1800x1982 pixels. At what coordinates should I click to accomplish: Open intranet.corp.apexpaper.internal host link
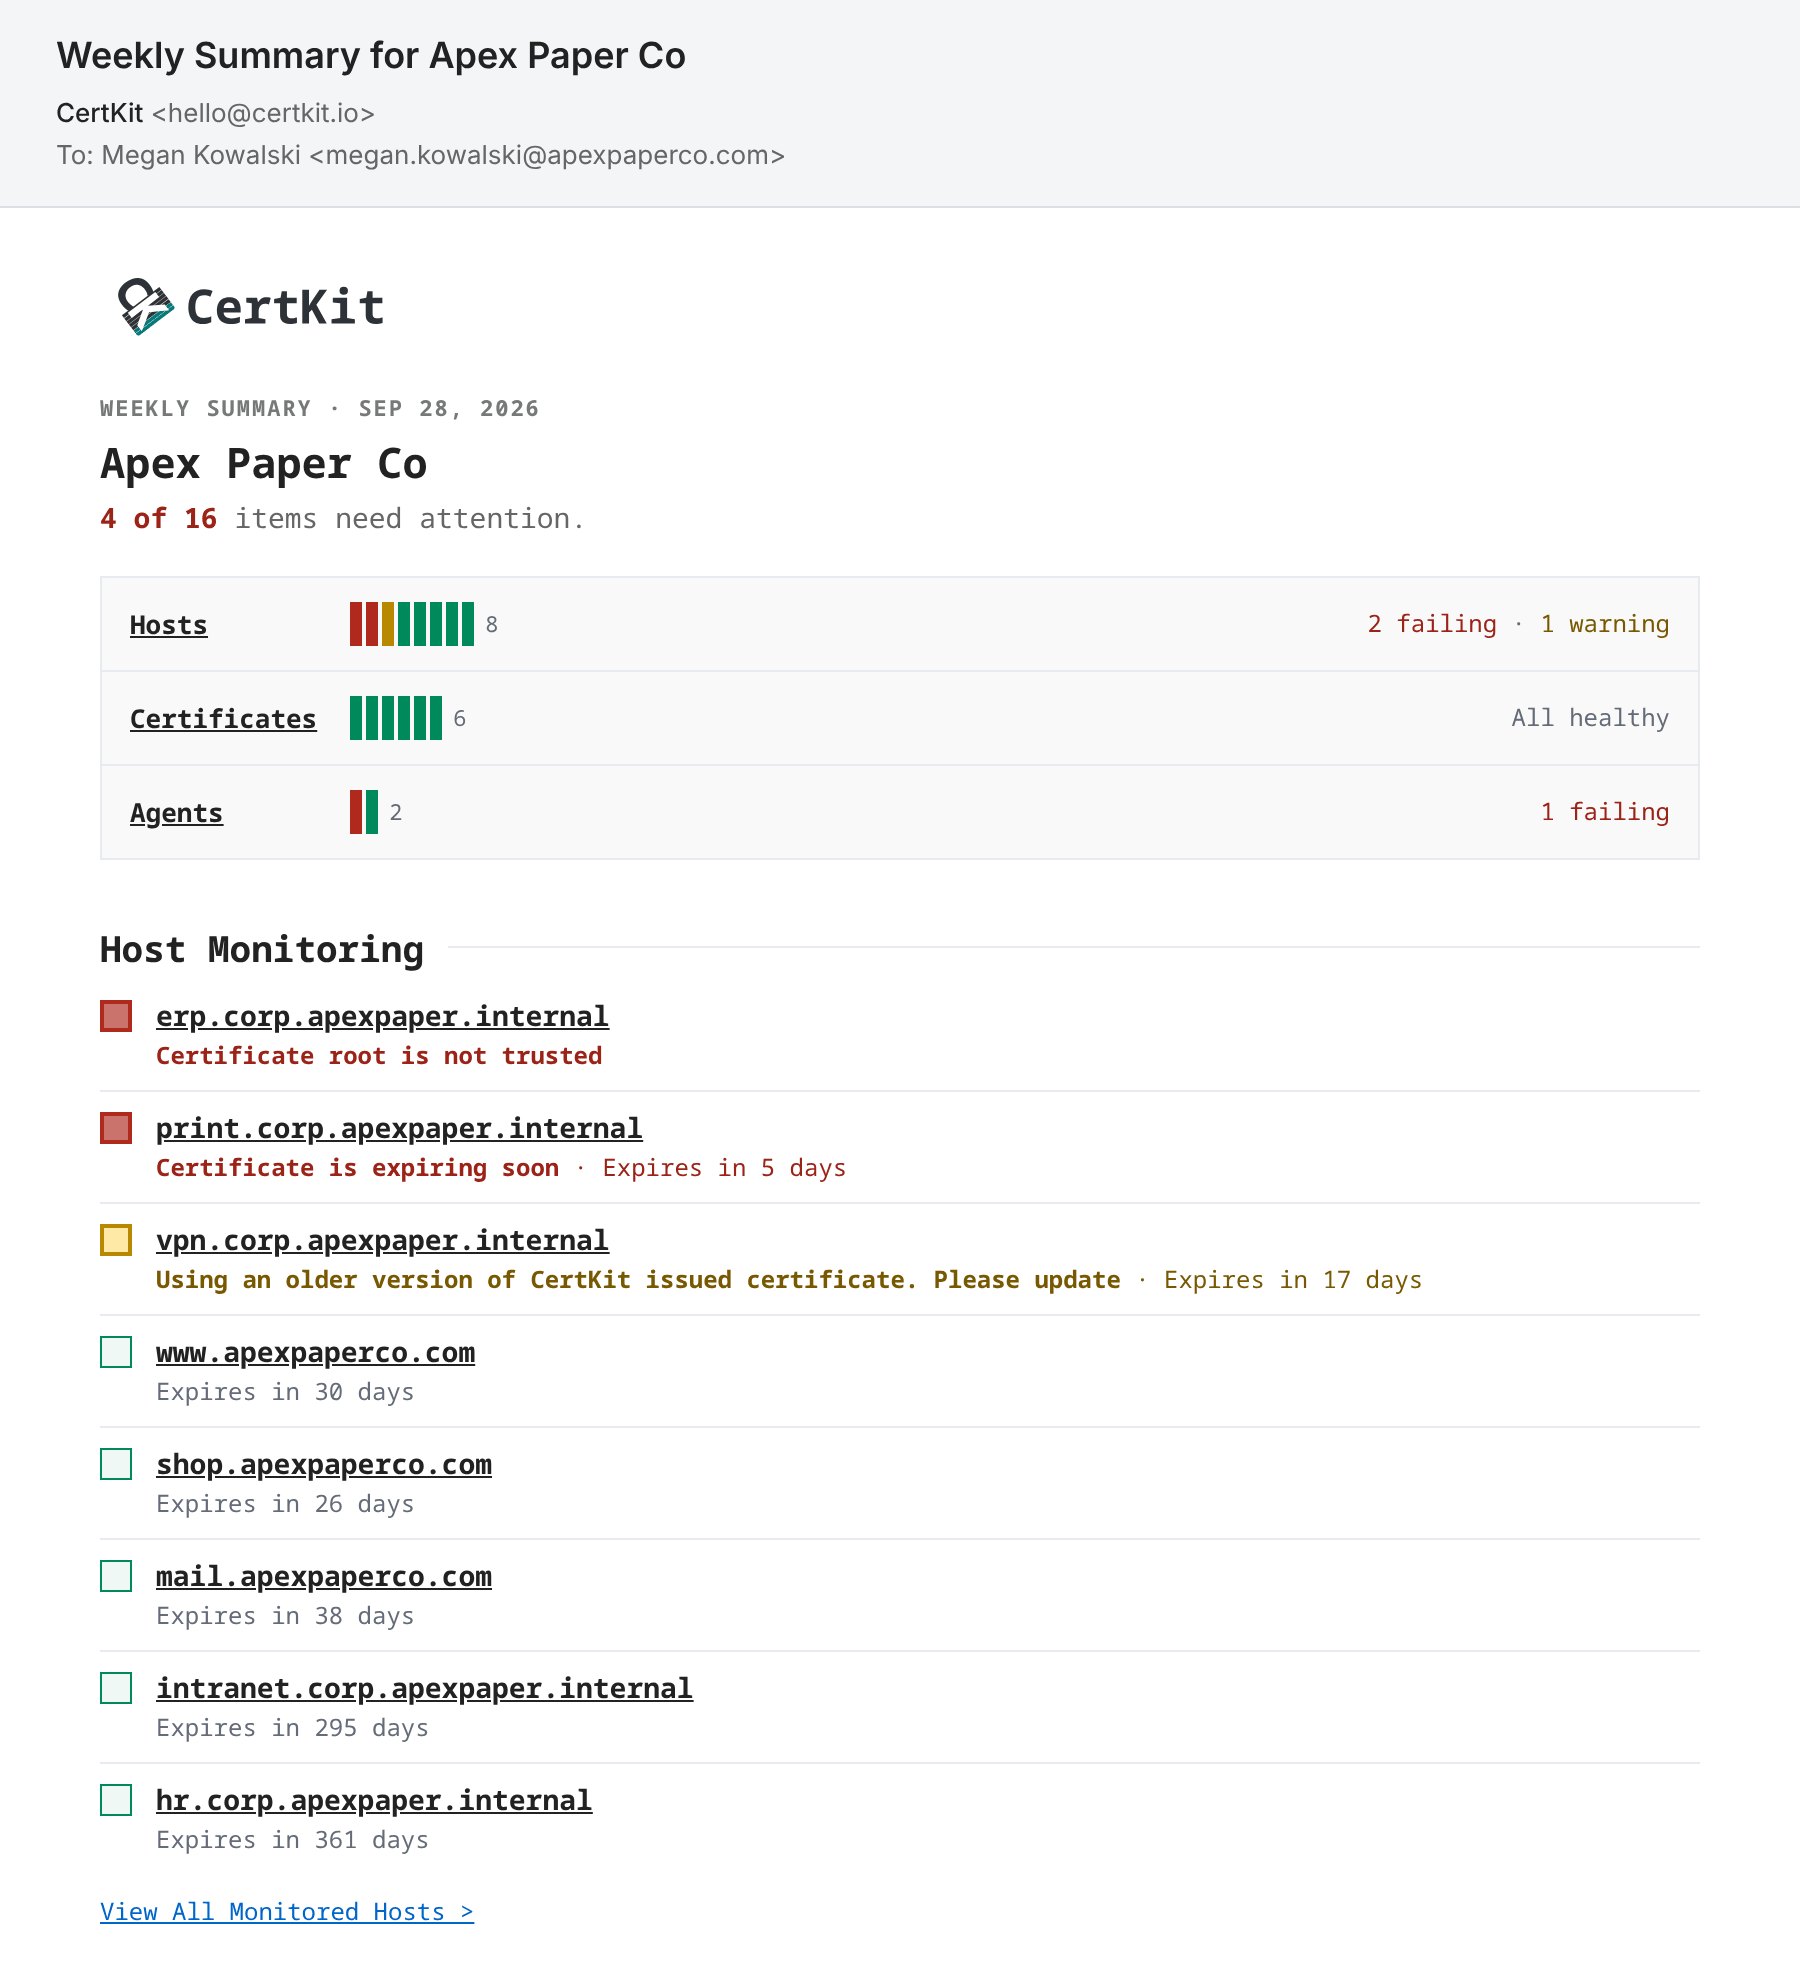[x=424, y=1688]
